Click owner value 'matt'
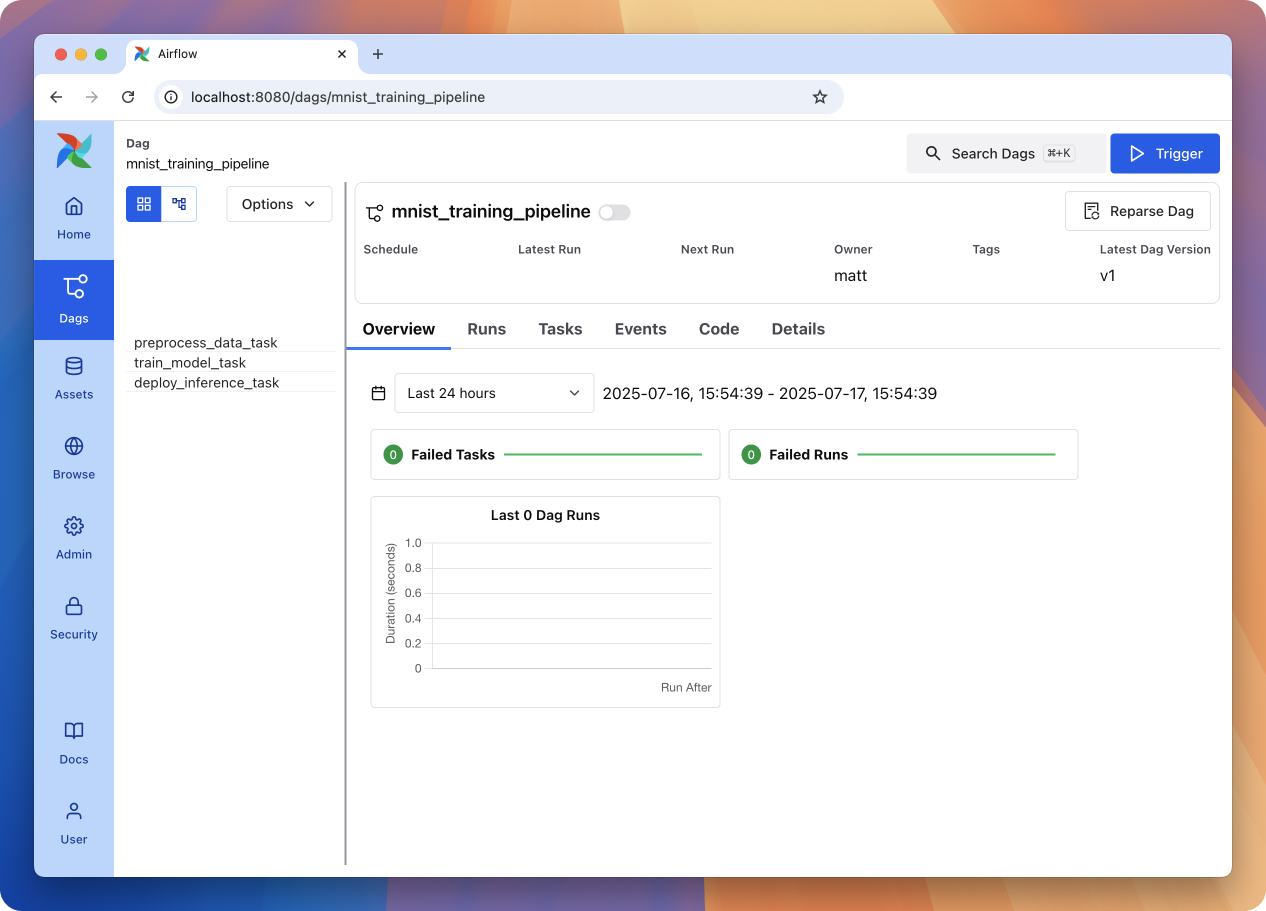This screenshot has width=1266, height=911. coord(851,275)
